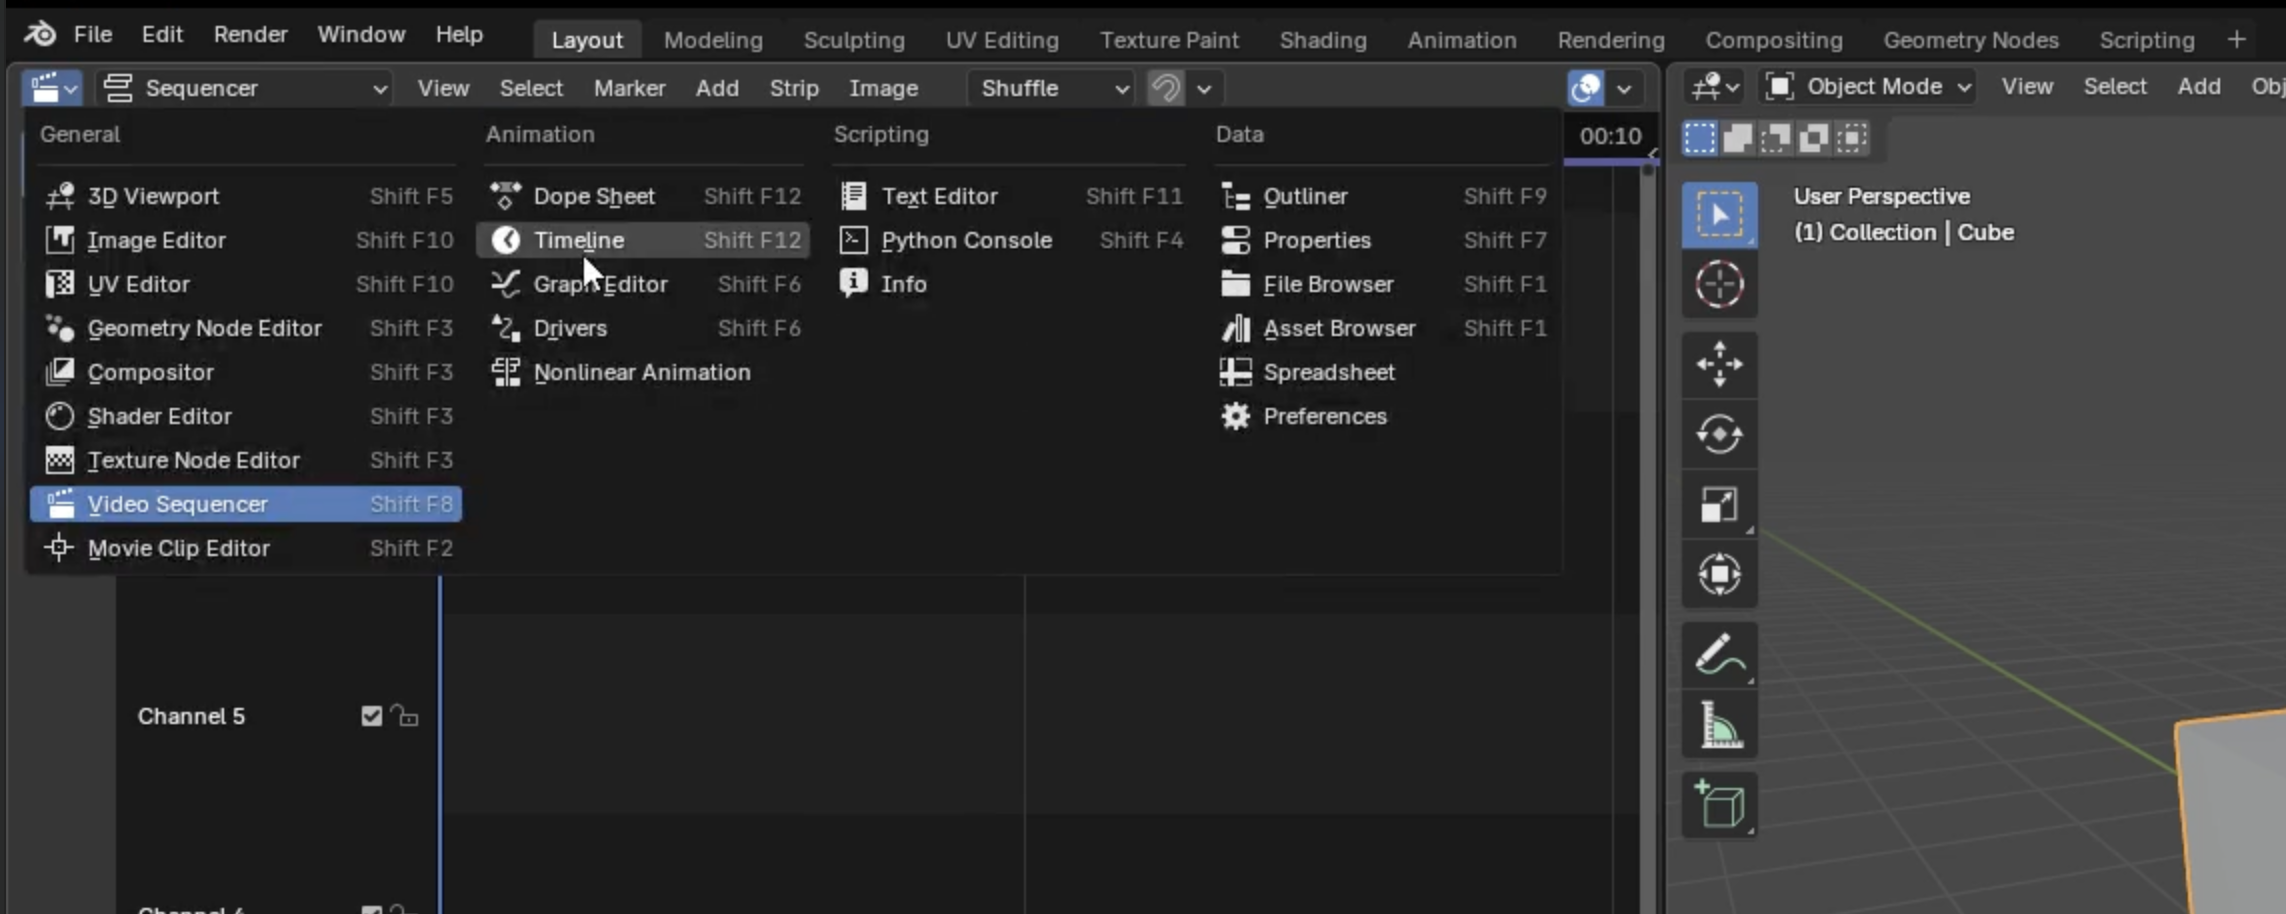Select Shader Editor entry
Viewport: 2286px width, 914px height.
coord(247,416)
